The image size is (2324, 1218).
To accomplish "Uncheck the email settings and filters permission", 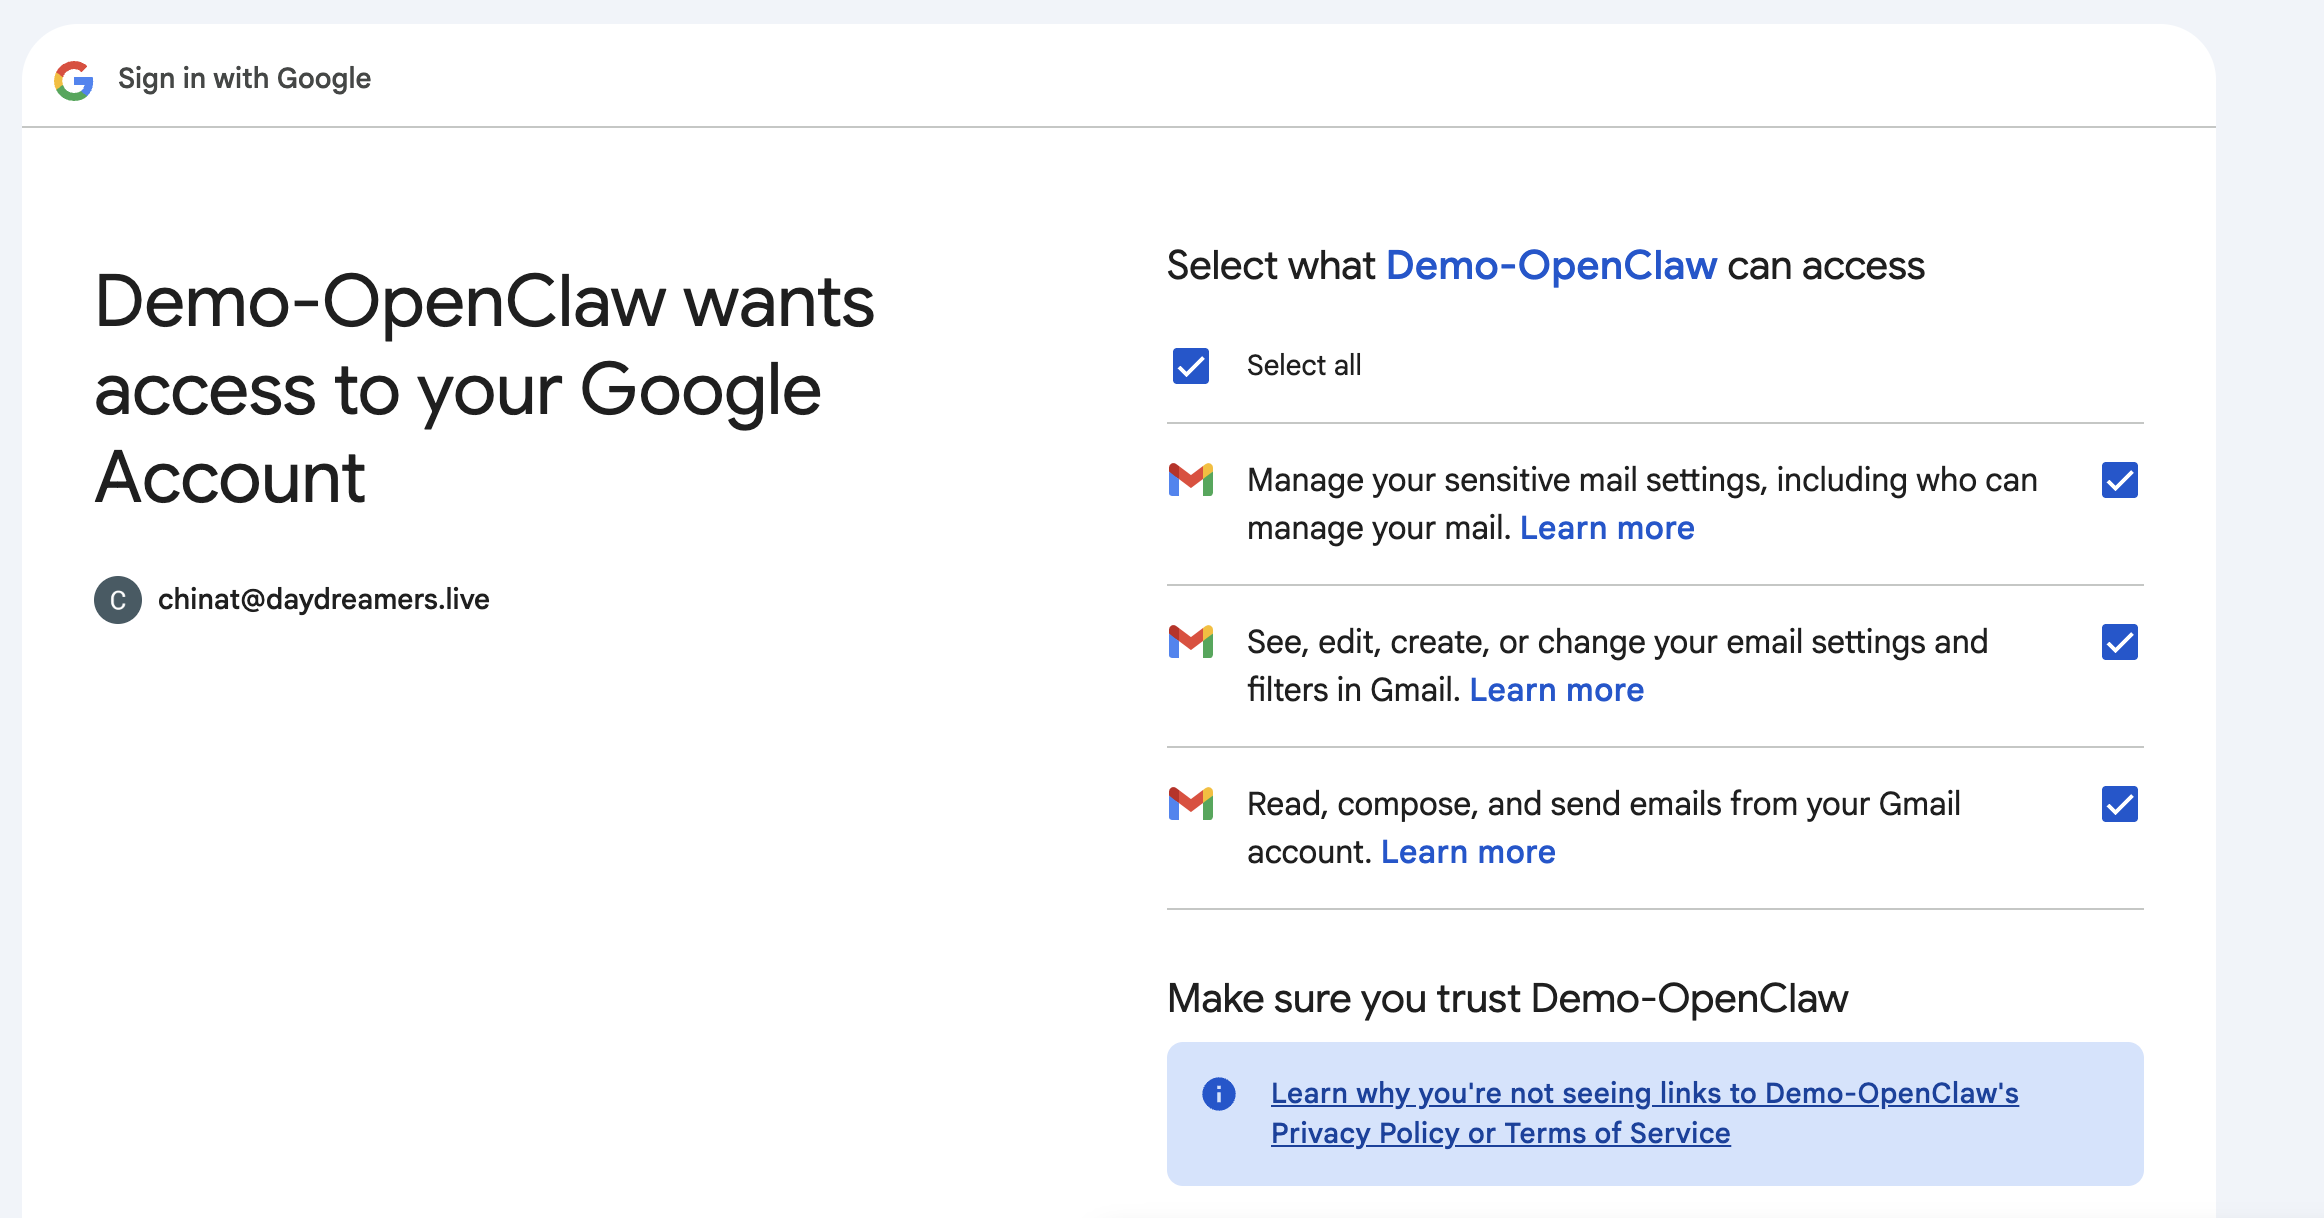I will (x=2119, y=642).
